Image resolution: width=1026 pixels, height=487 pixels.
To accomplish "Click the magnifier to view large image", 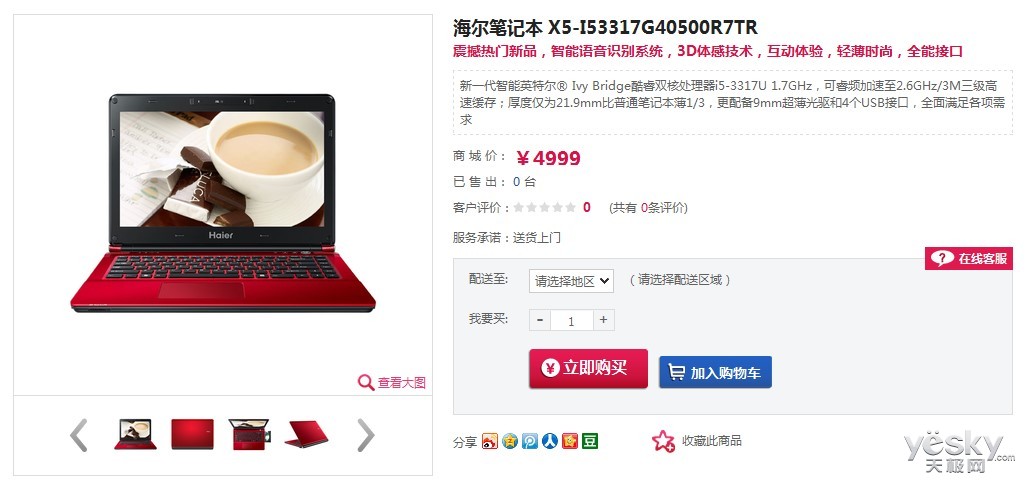I will 366,382.
